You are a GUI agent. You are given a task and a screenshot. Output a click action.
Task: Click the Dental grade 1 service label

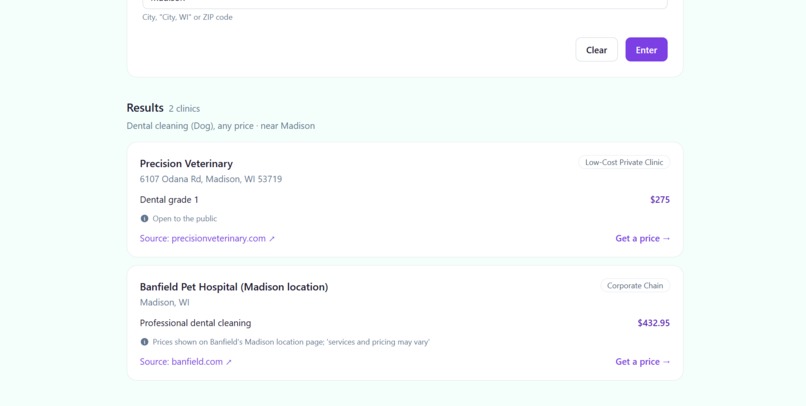[169, 199]
